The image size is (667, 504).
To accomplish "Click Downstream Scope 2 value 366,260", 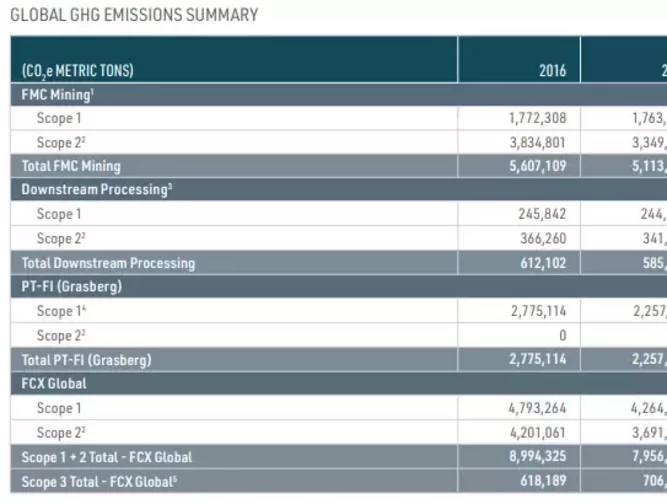I will coord(543,239).
